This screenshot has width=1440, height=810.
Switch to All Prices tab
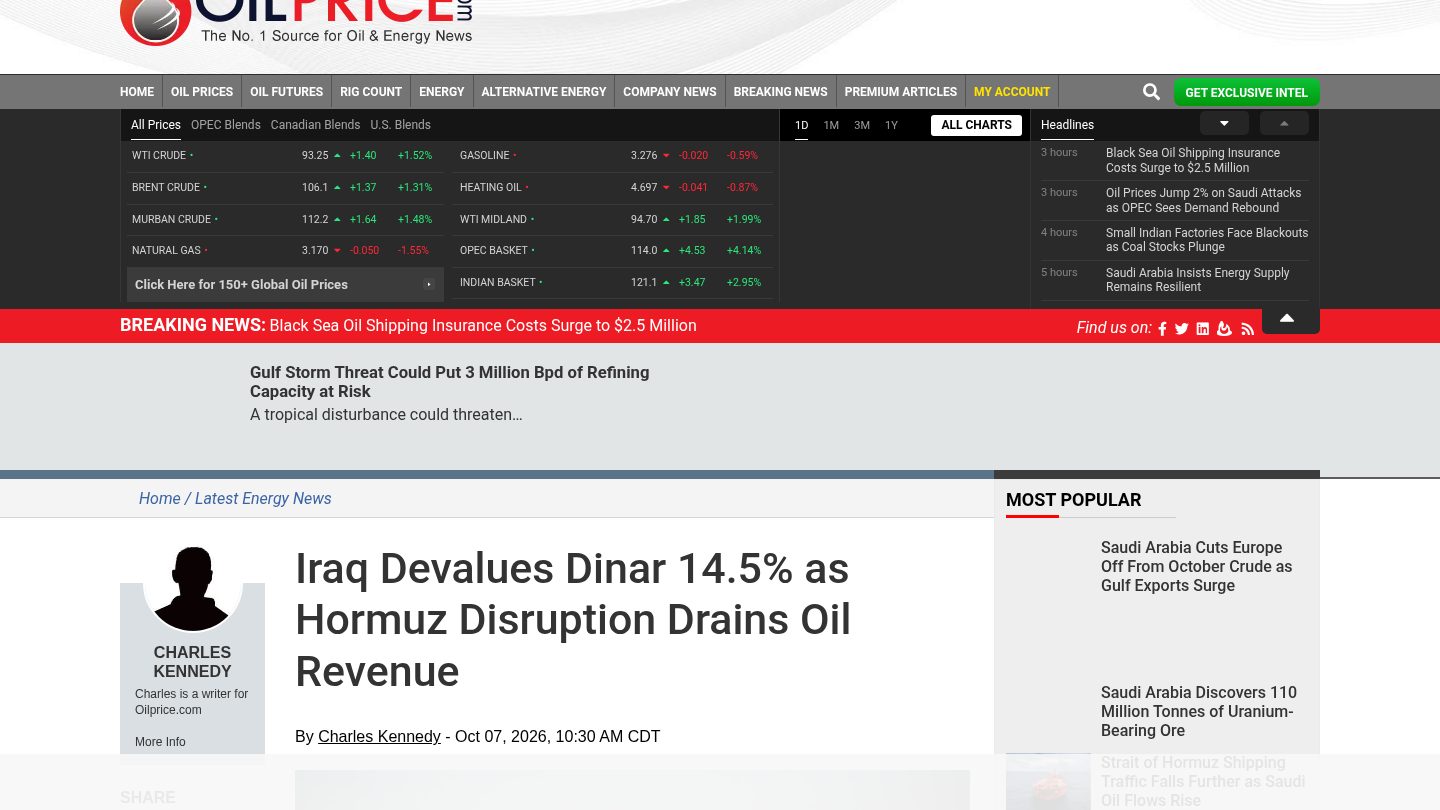coord(156,125)
